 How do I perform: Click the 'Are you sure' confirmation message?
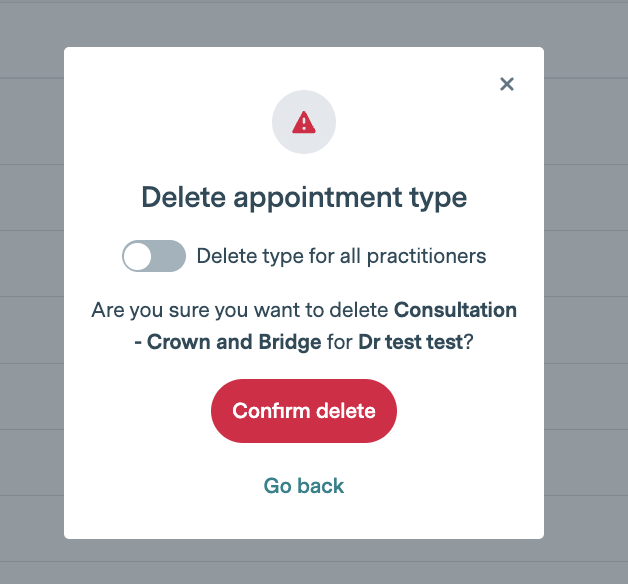pos(240,310)
